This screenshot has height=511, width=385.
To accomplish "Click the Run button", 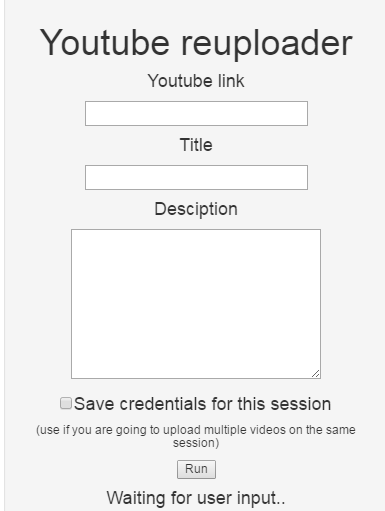I will pos(196,469).
